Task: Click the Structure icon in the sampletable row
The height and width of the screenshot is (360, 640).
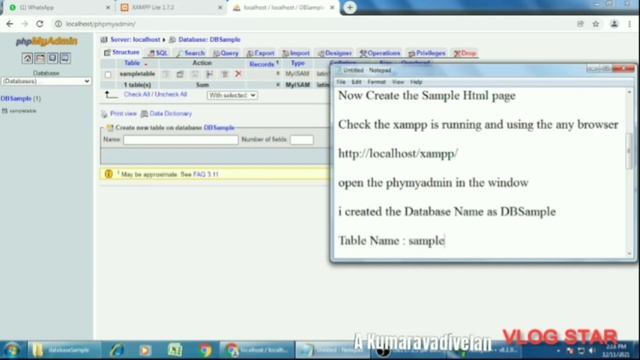Action: [x=180, y=74]
